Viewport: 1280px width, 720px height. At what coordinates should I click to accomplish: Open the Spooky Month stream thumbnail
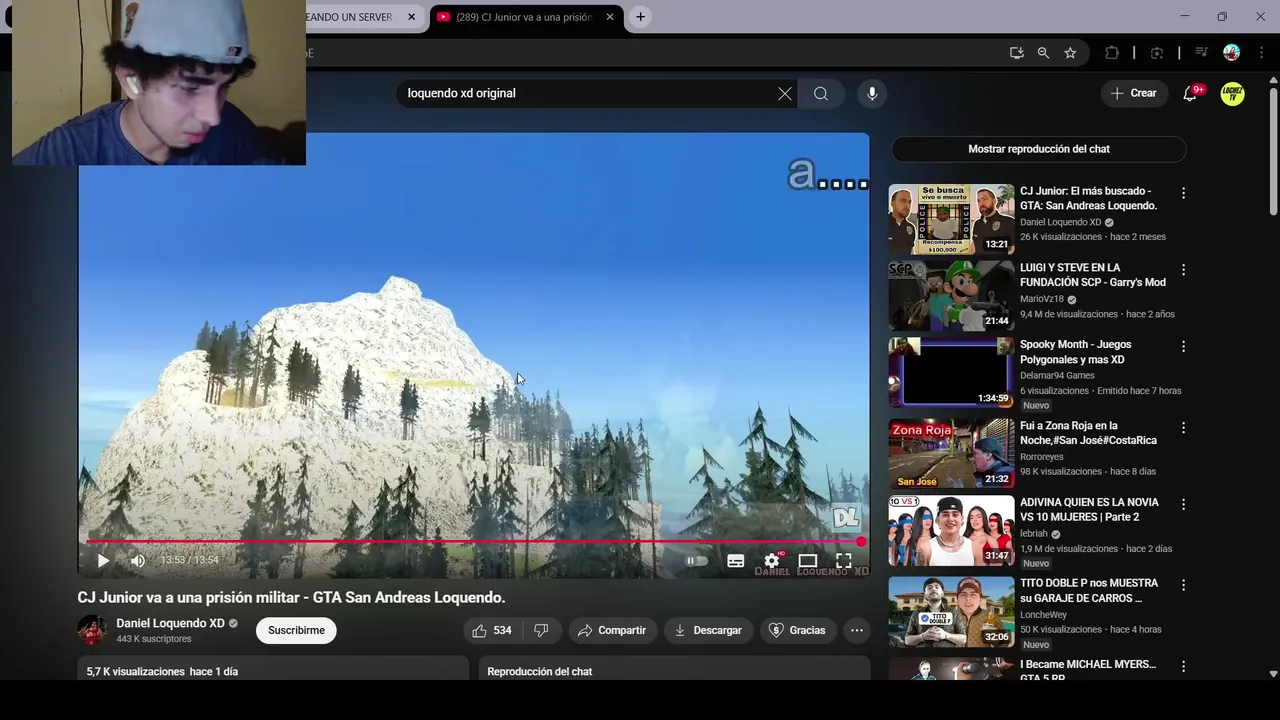point(951,372)
